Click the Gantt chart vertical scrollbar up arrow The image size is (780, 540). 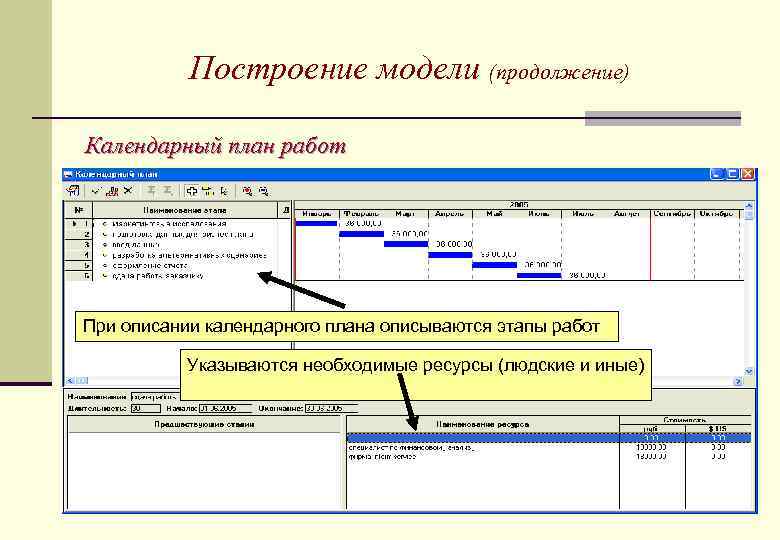tap(749, 205)
